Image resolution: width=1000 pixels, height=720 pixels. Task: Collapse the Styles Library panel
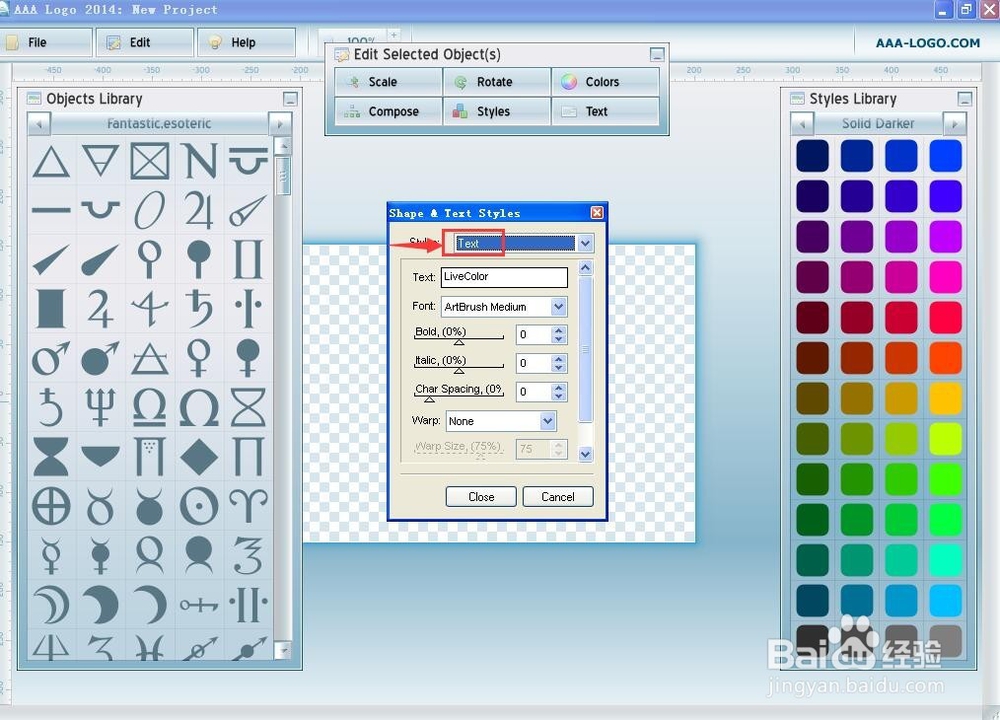[965, 99]
